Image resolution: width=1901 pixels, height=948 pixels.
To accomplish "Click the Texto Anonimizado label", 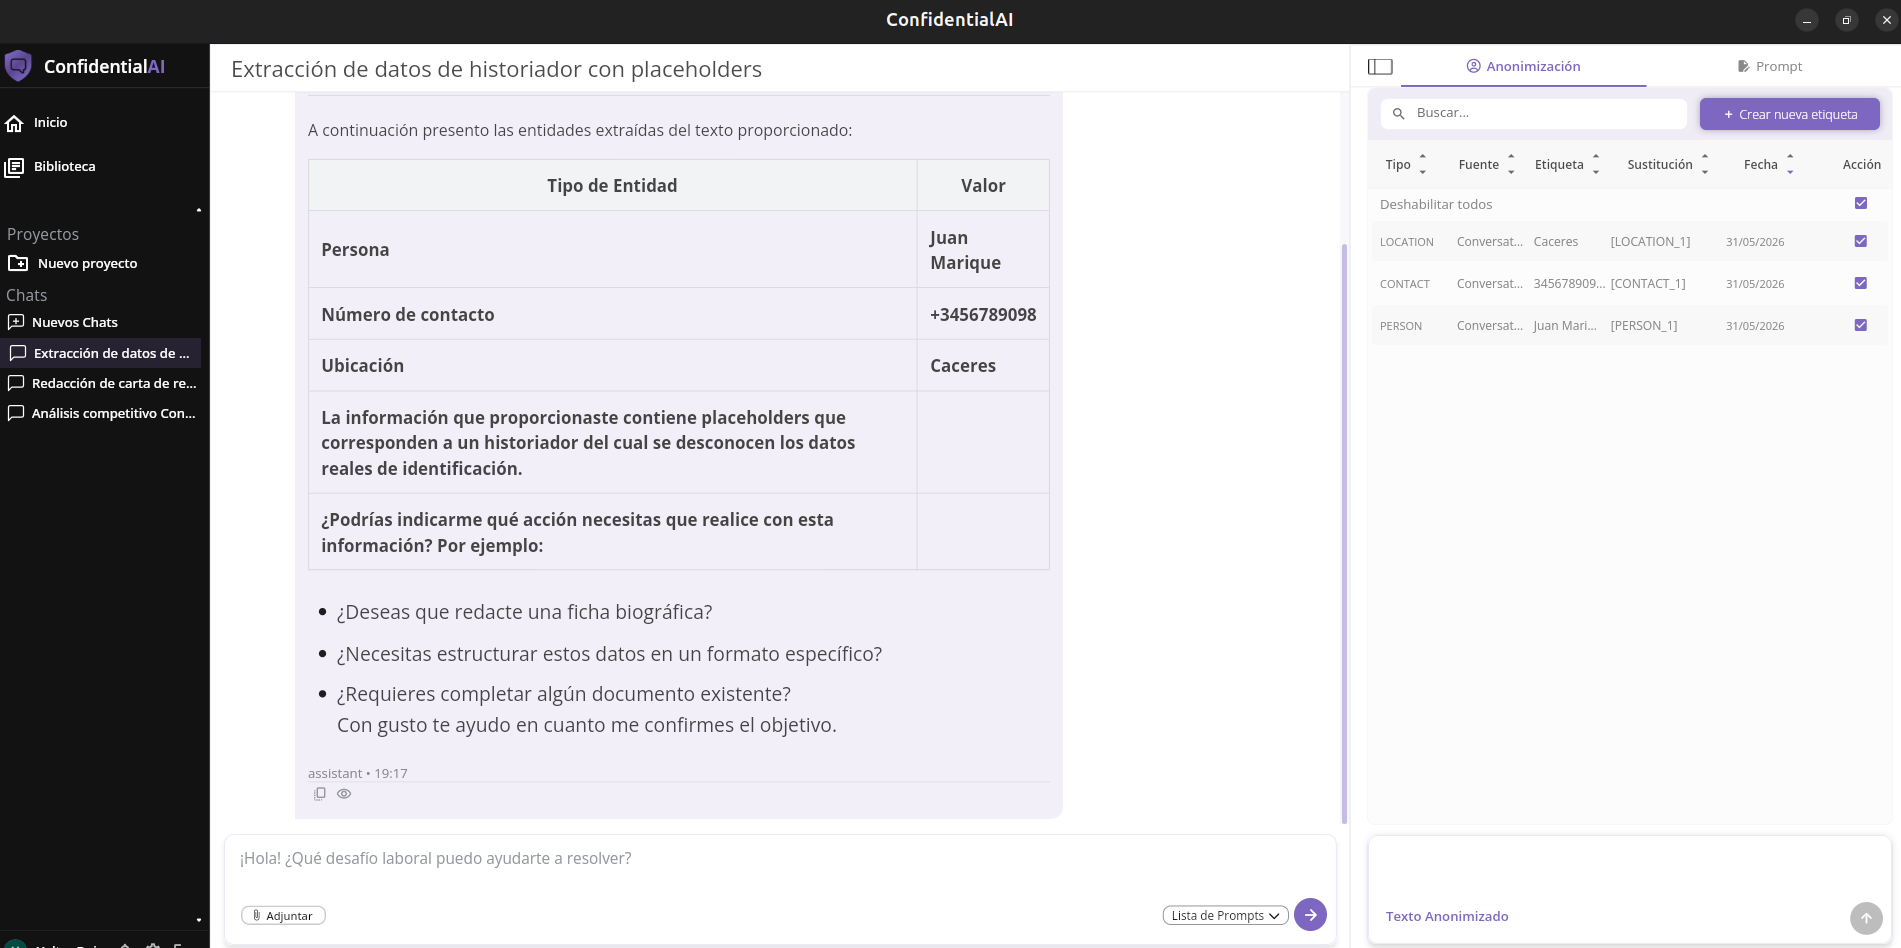I will (x=1447, y=917).
